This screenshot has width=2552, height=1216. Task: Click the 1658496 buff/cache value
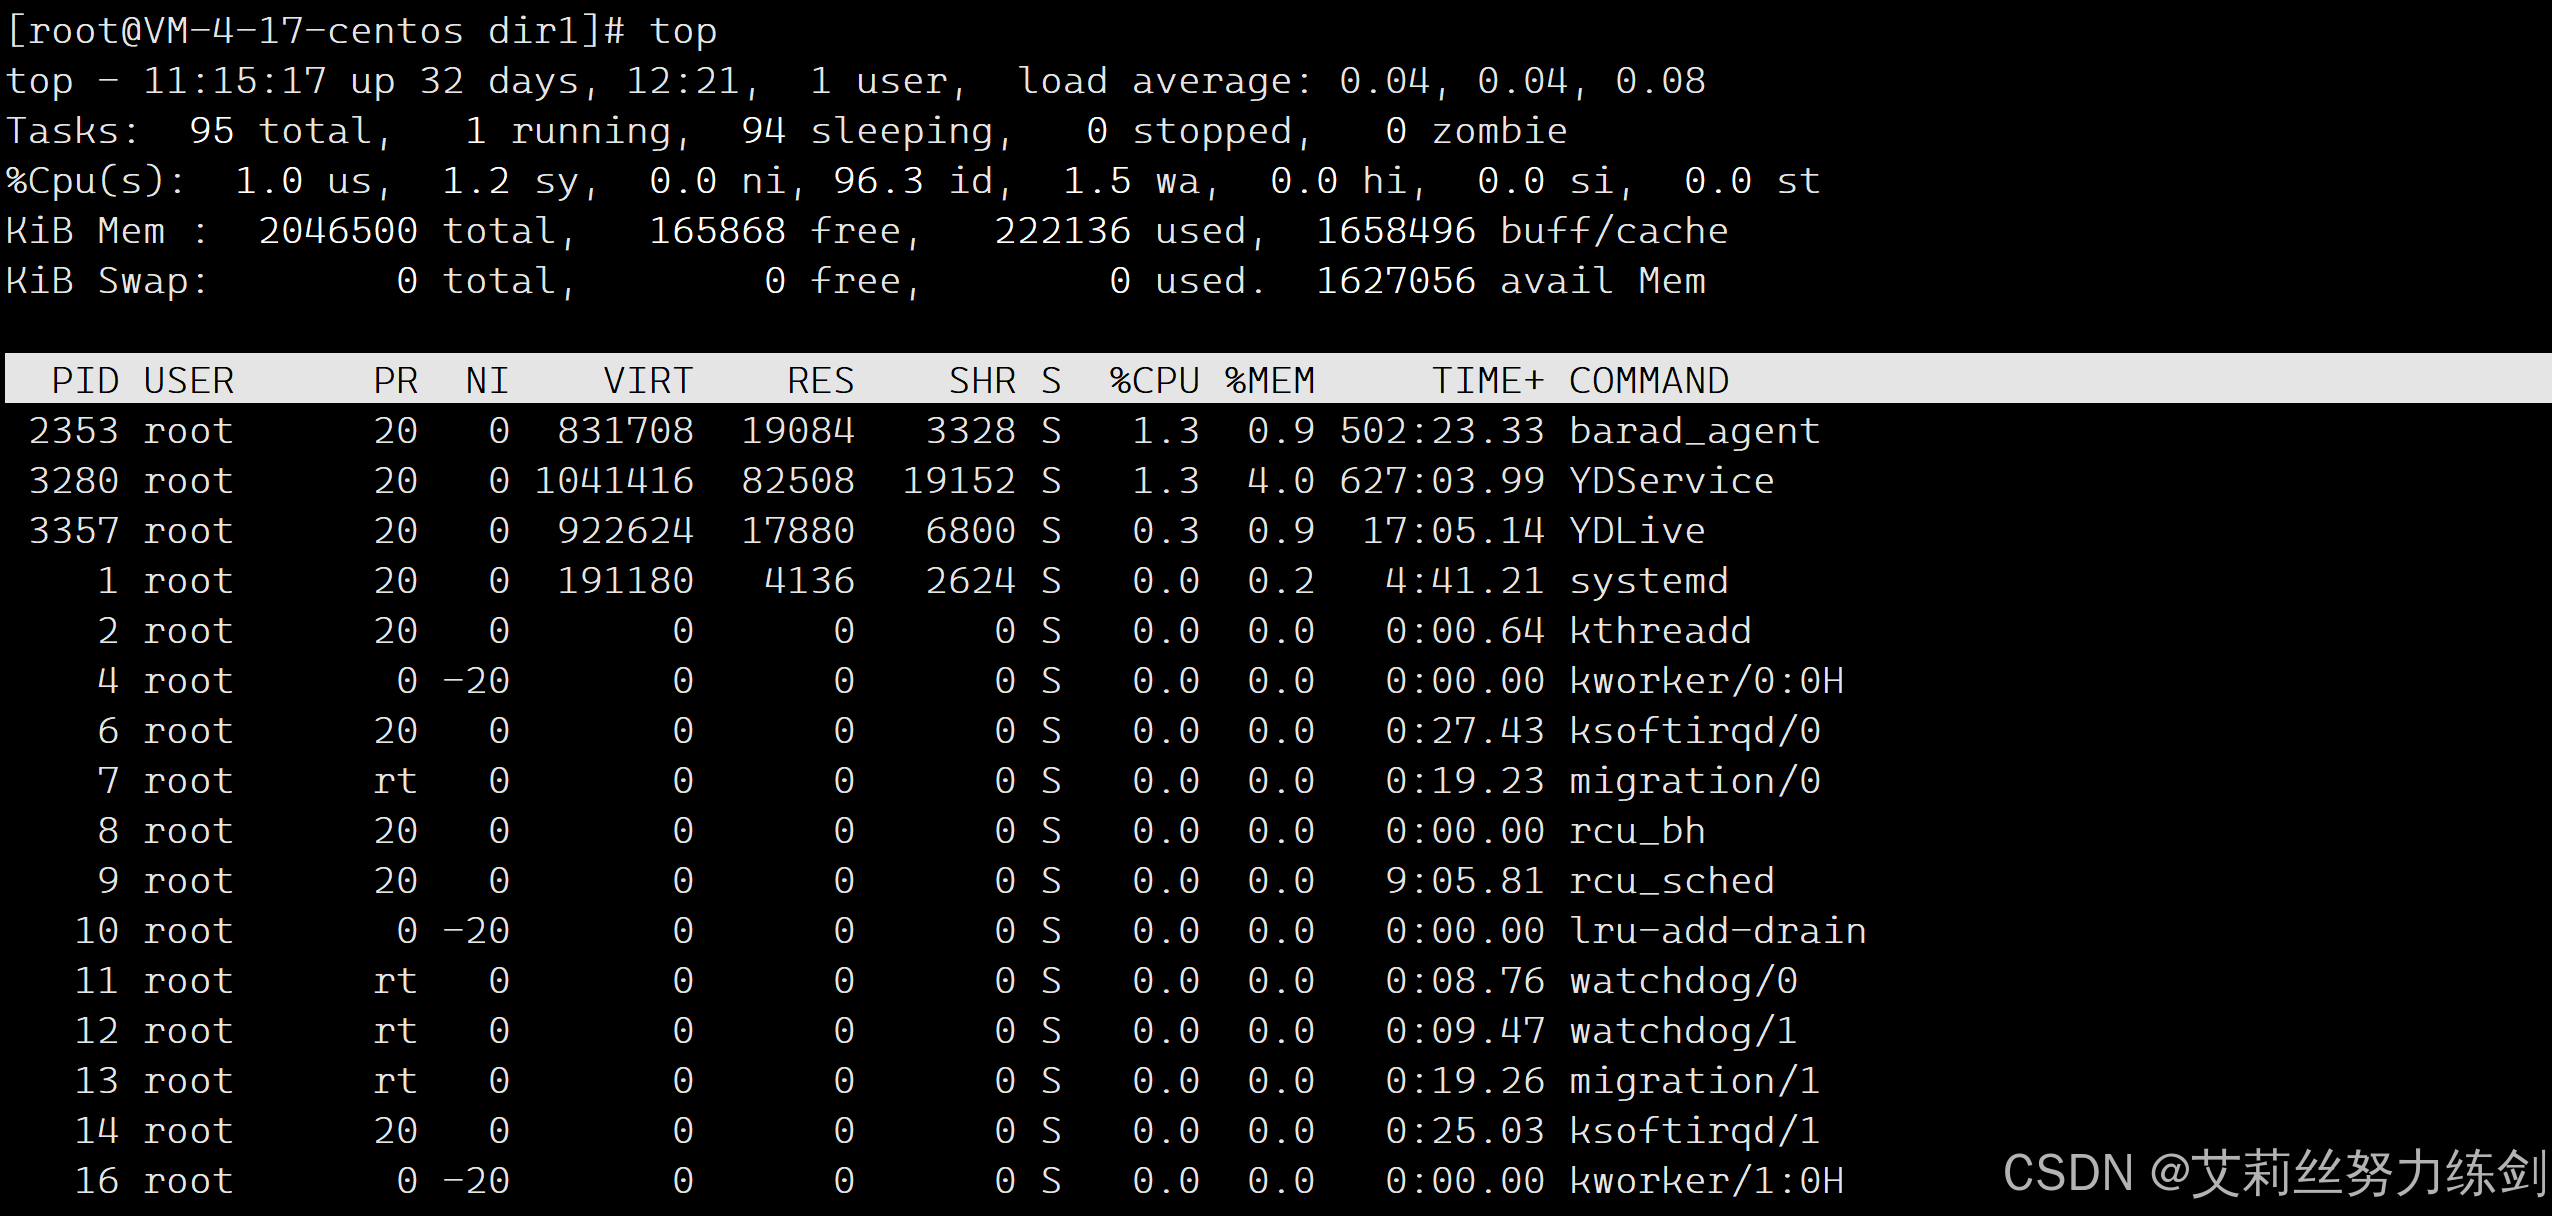click(1395, 231)
